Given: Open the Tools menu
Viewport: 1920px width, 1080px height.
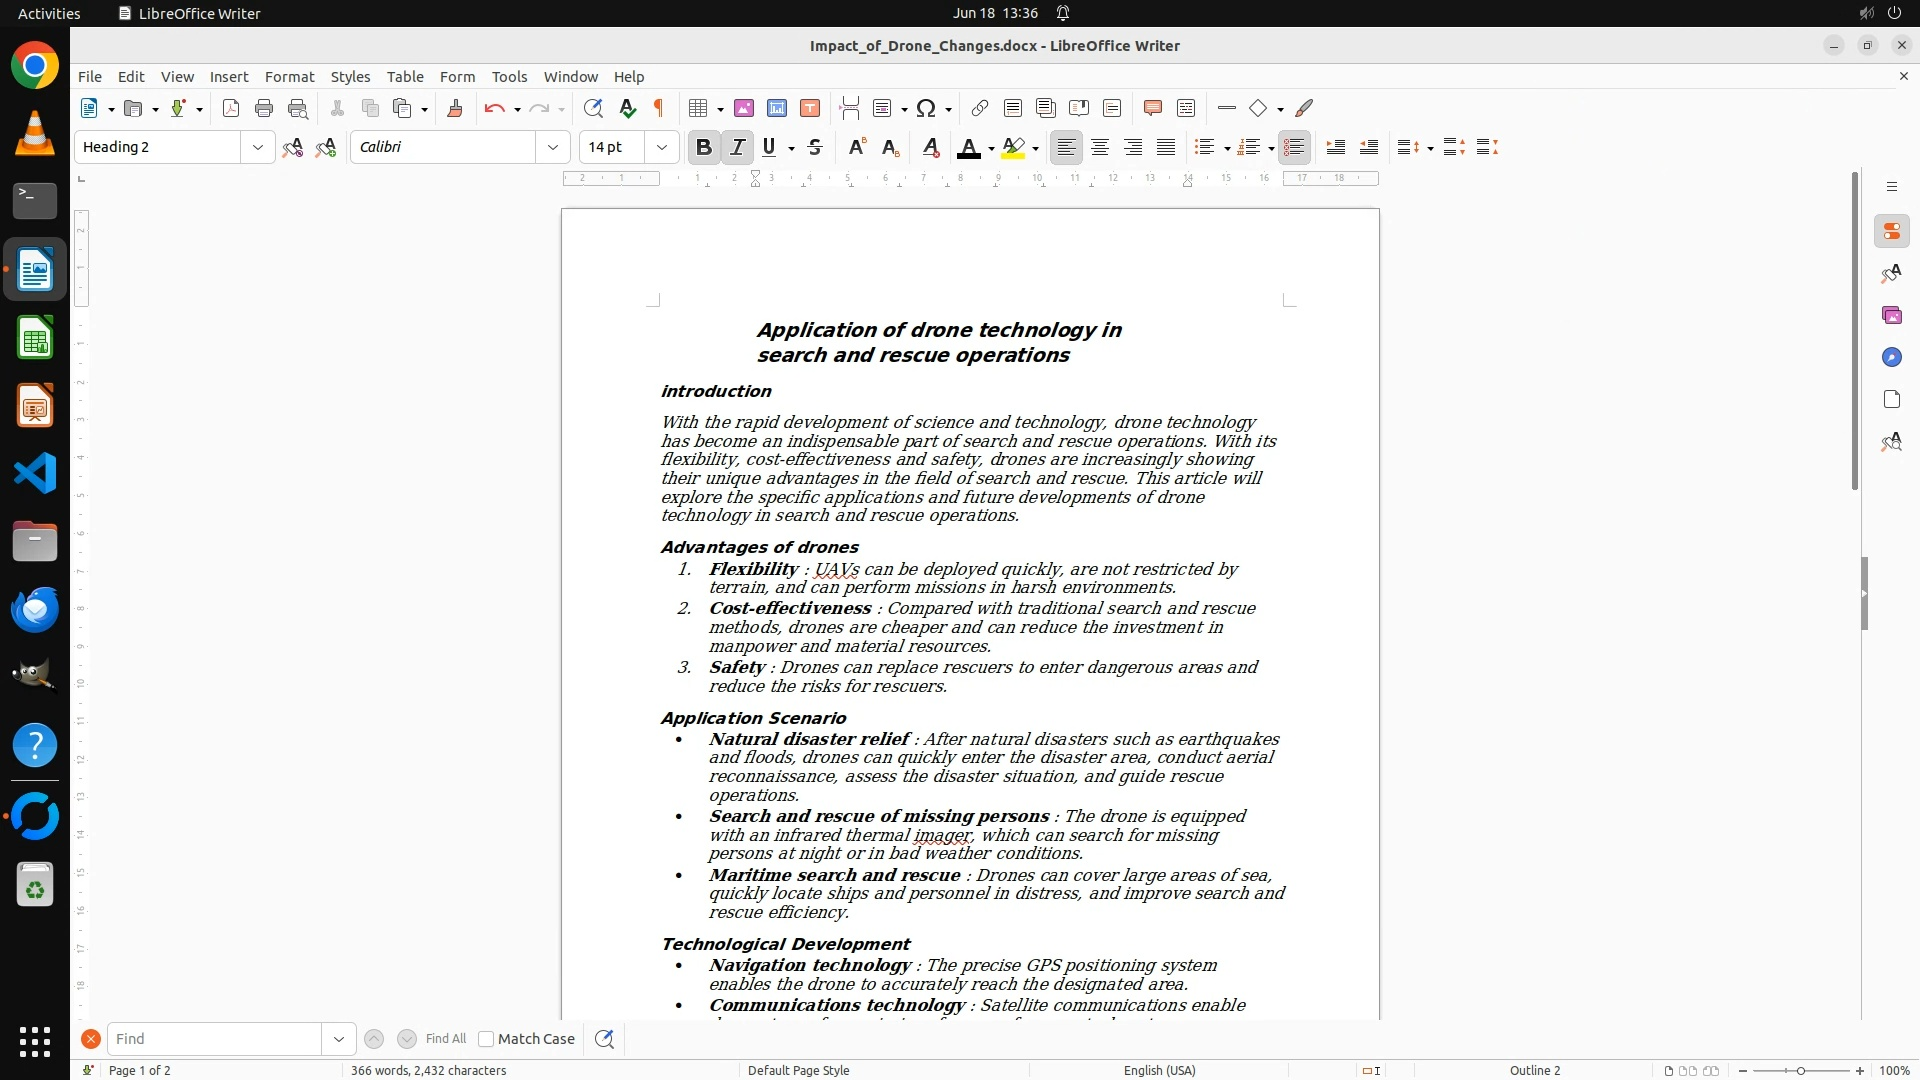Looking at the screenshot, I should (x=509, y=77).
